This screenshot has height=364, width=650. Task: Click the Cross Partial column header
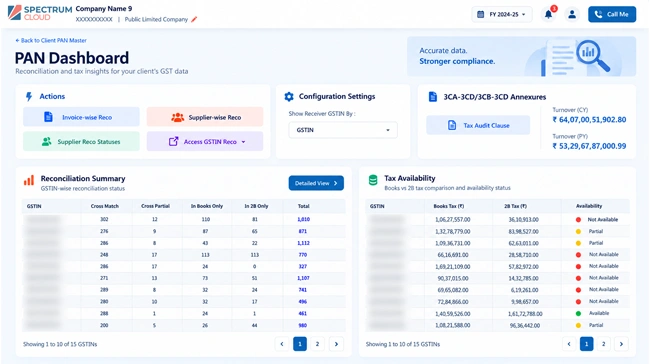click(155, 206)
